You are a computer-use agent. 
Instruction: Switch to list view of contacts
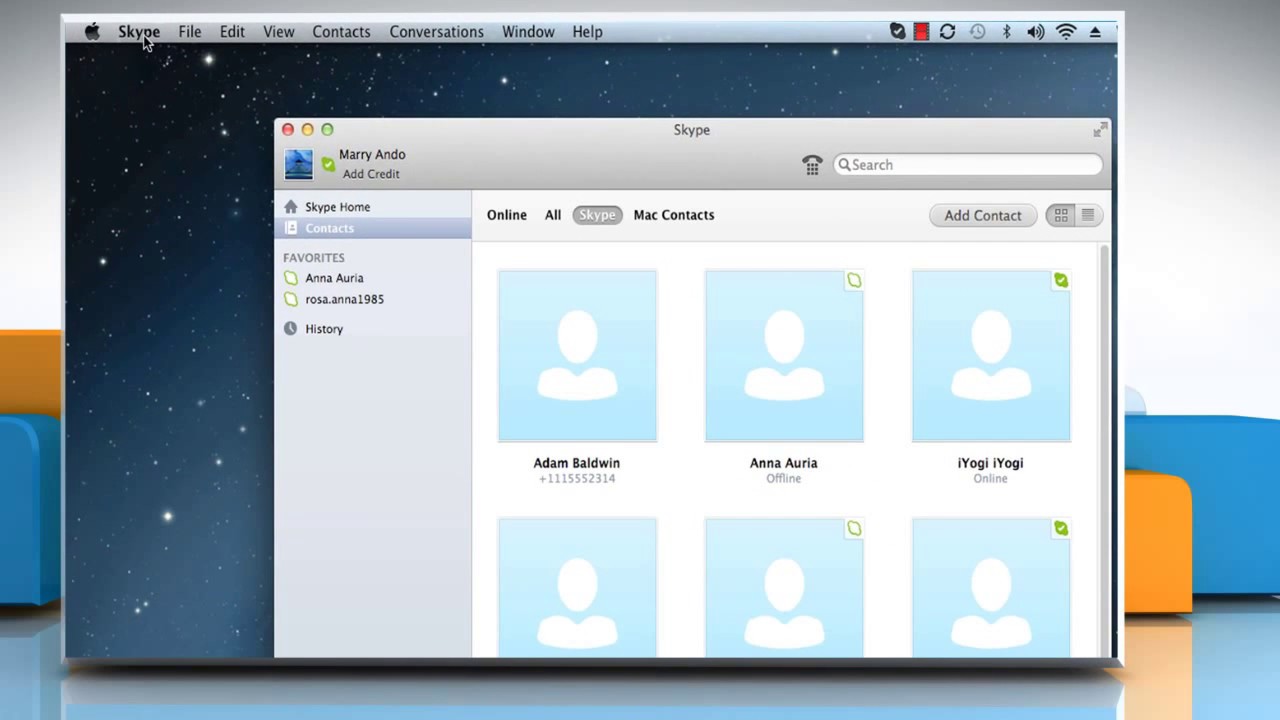1088,215
